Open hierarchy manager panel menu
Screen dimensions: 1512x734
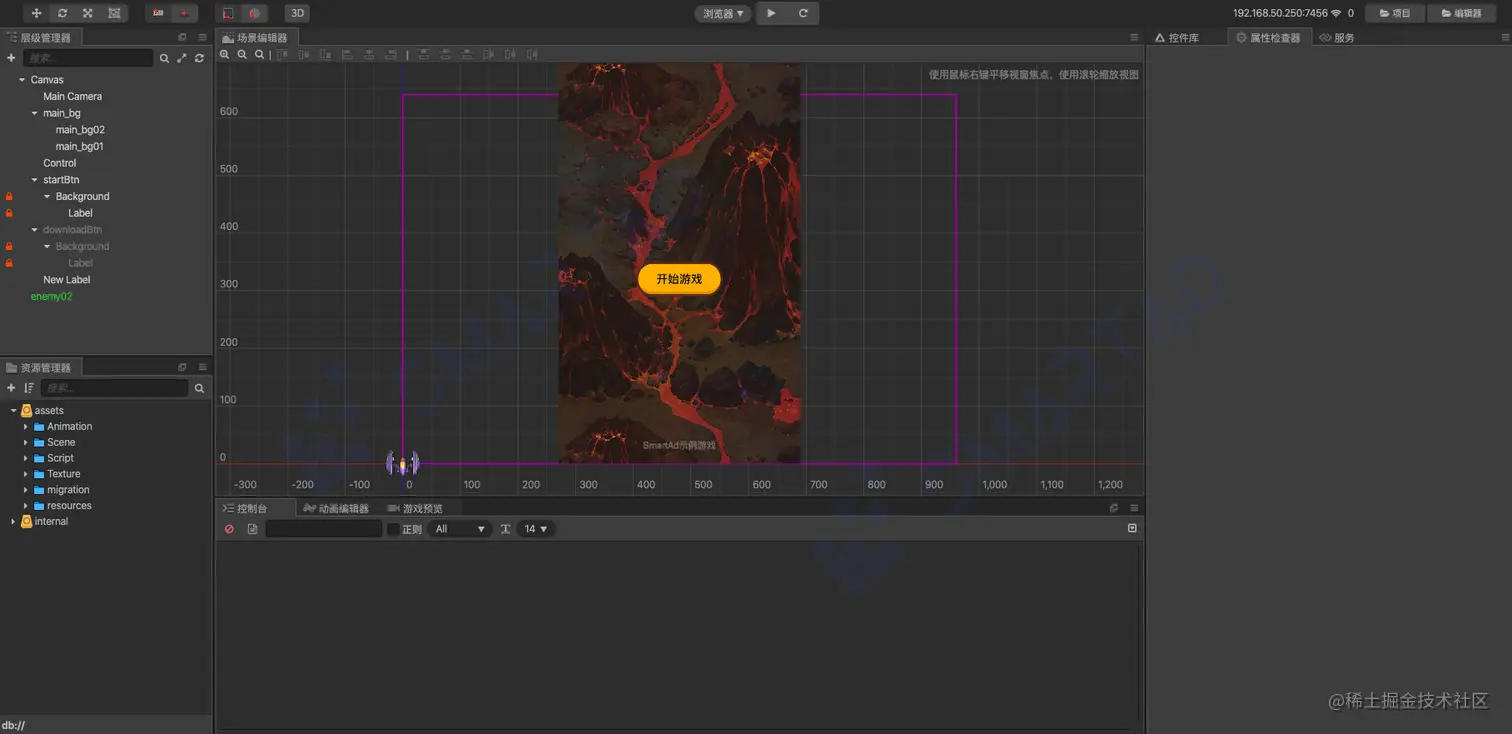pyautogui.click(x=202, y=37)
